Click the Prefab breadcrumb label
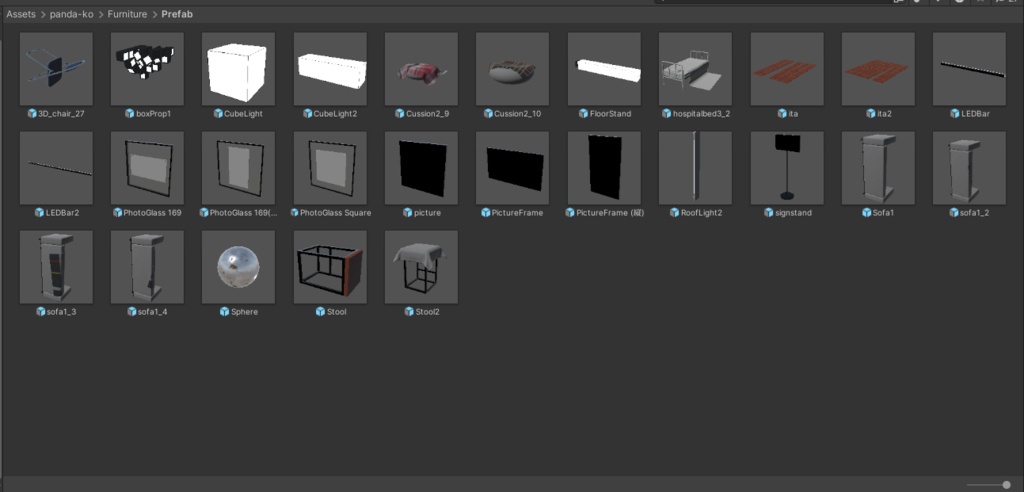 (177, 14)
